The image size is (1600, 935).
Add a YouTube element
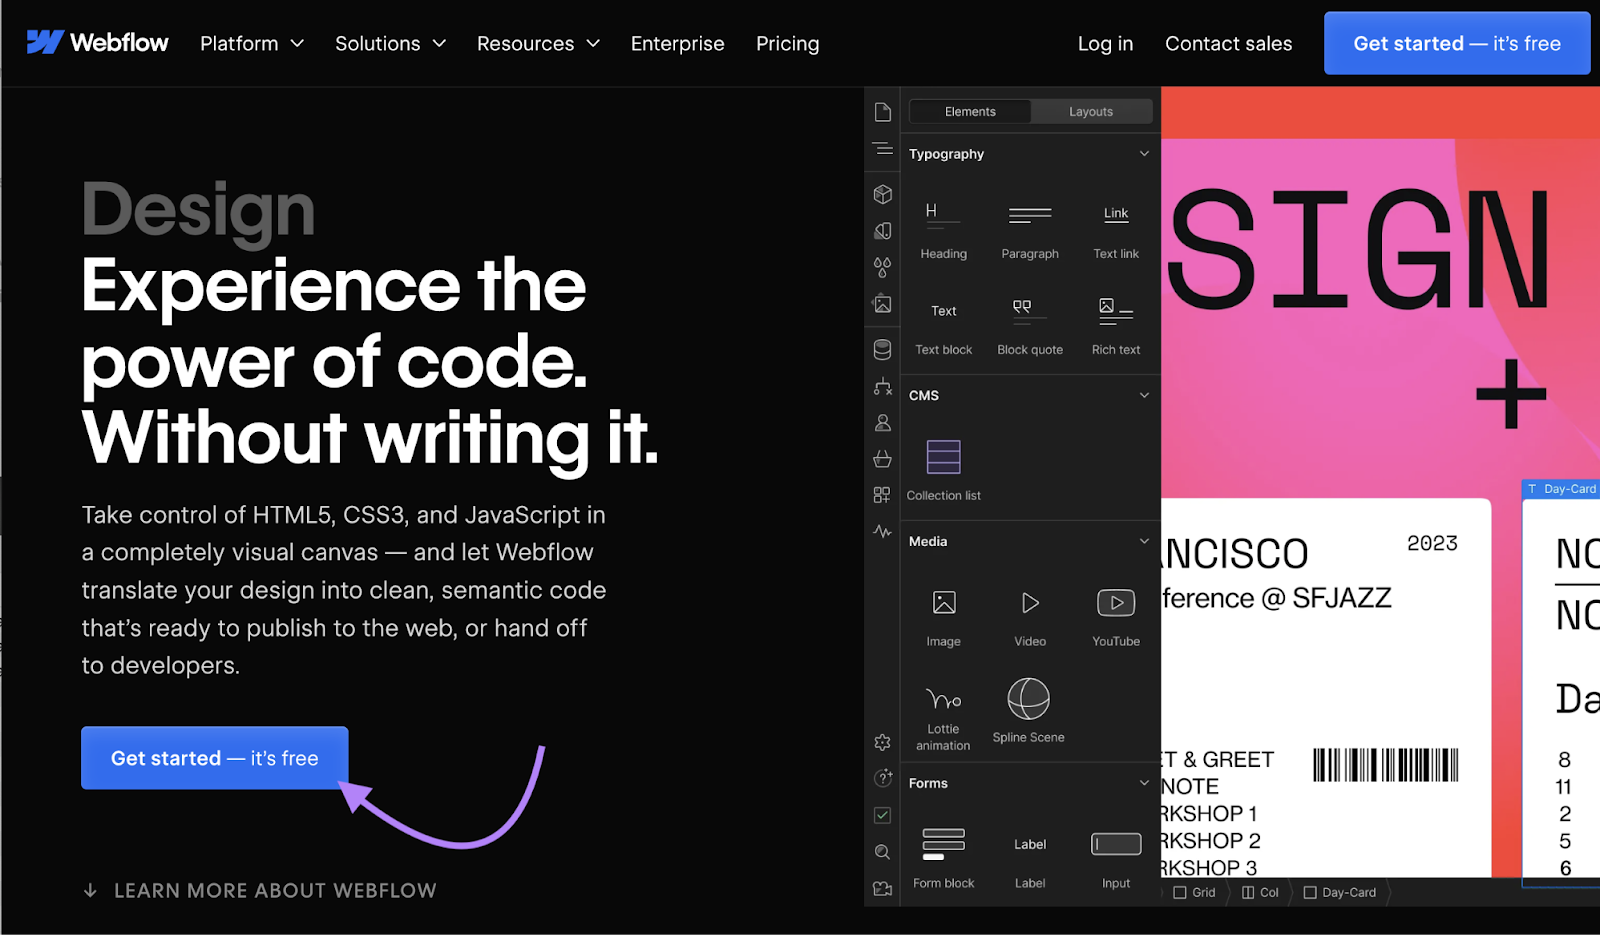click(1116, 618)
